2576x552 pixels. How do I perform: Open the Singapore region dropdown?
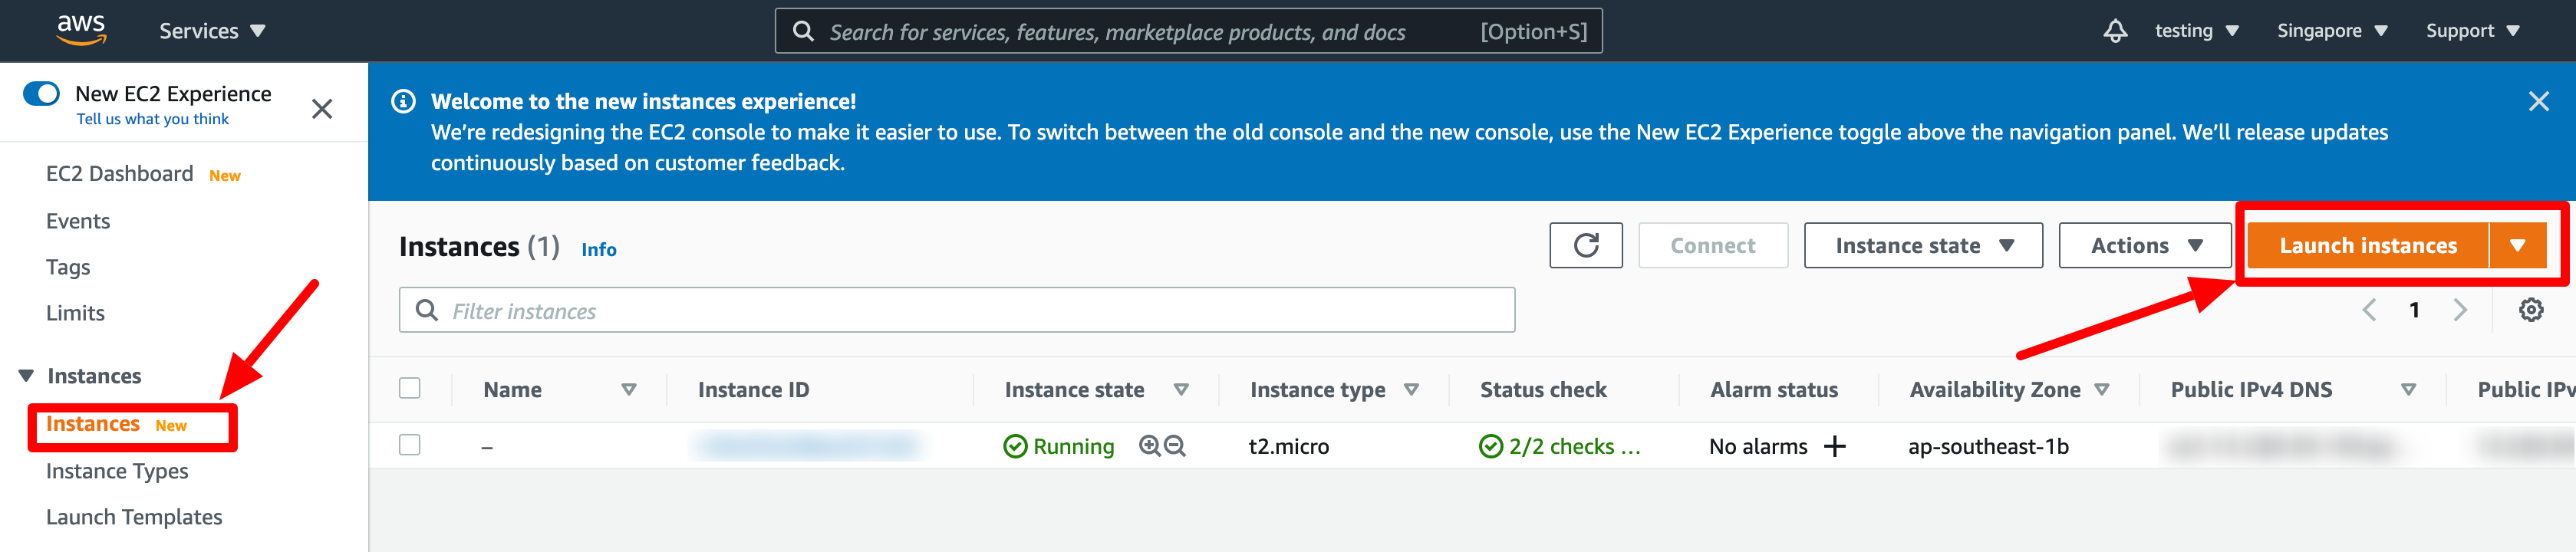click(2332, 31)
